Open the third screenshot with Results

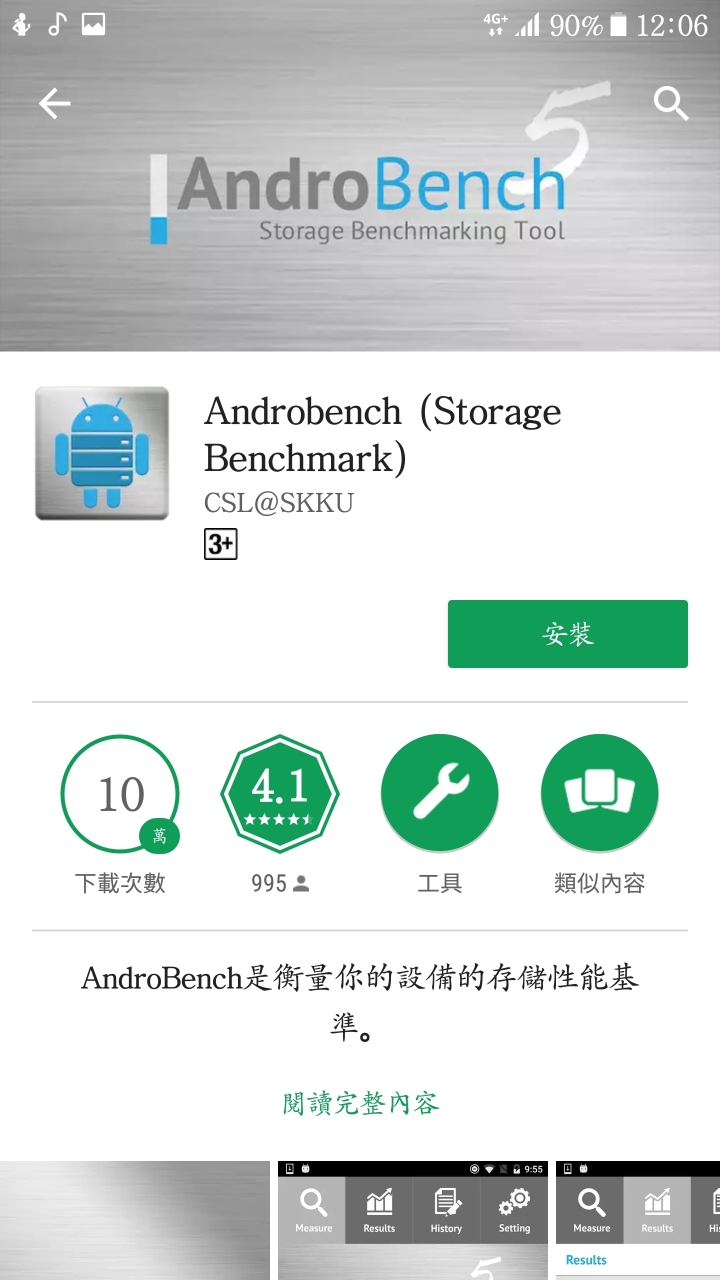(638, 1220)
